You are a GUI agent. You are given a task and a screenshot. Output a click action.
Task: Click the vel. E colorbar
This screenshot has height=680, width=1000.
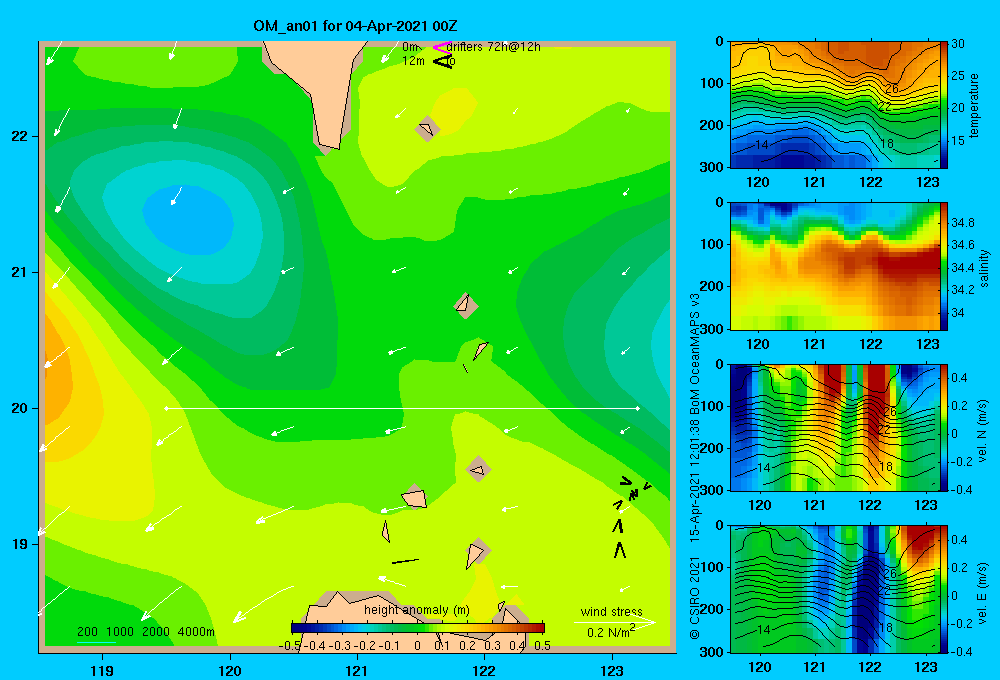click(944, 589)
